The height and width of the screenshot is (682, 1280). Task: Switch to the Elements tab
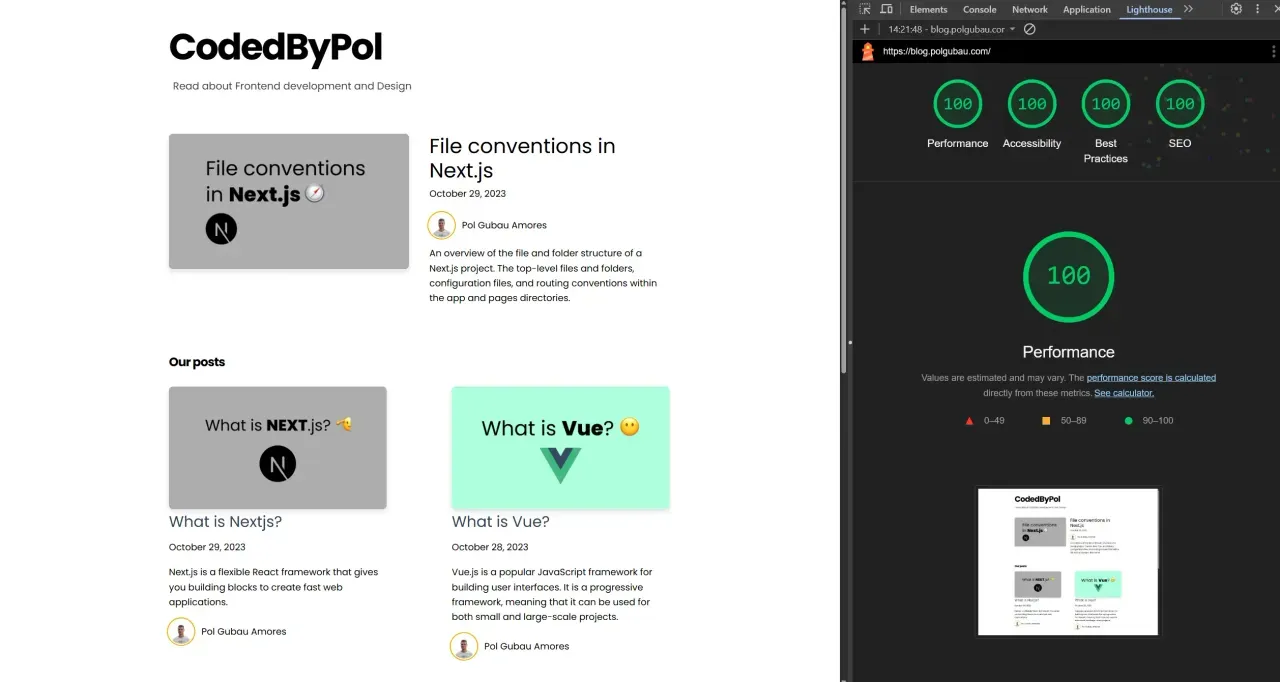[x=928, y=10]
